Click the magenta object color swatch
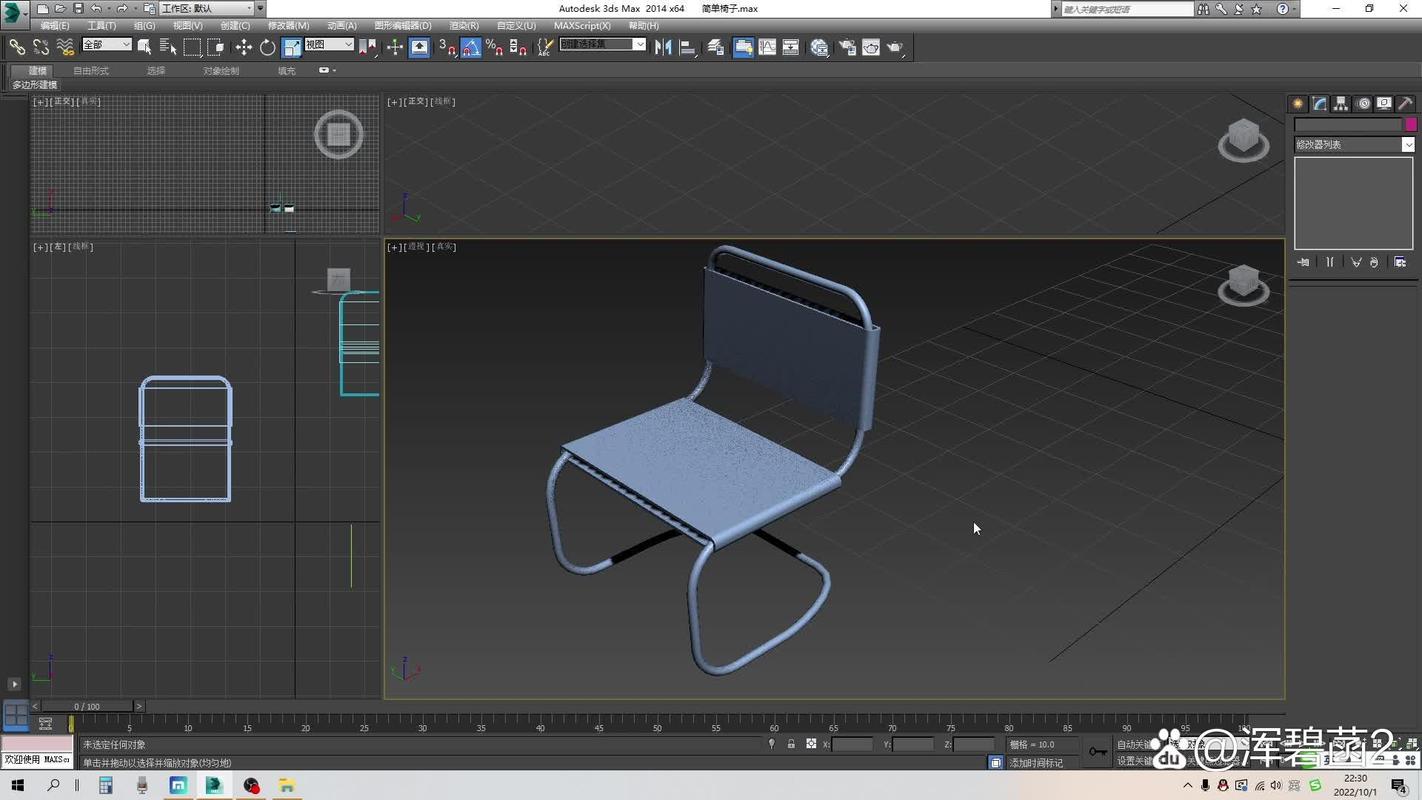Viewport: 1422px width, 800px height. coord(1411,125)
